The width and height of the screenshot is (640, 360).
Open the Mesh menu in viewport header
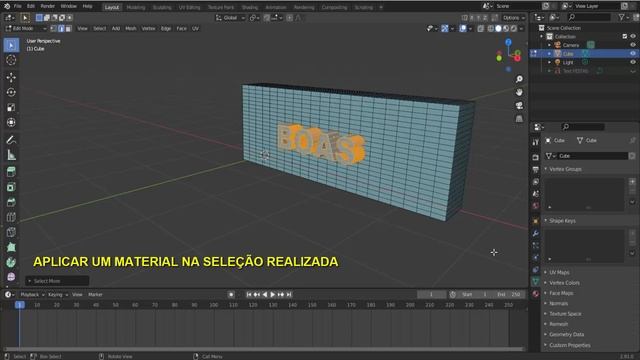131,29
